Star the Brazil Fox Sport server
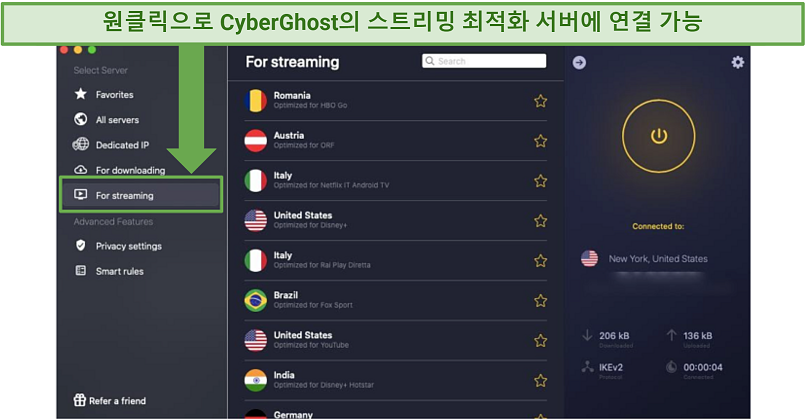806x419 pixels. 540,301
